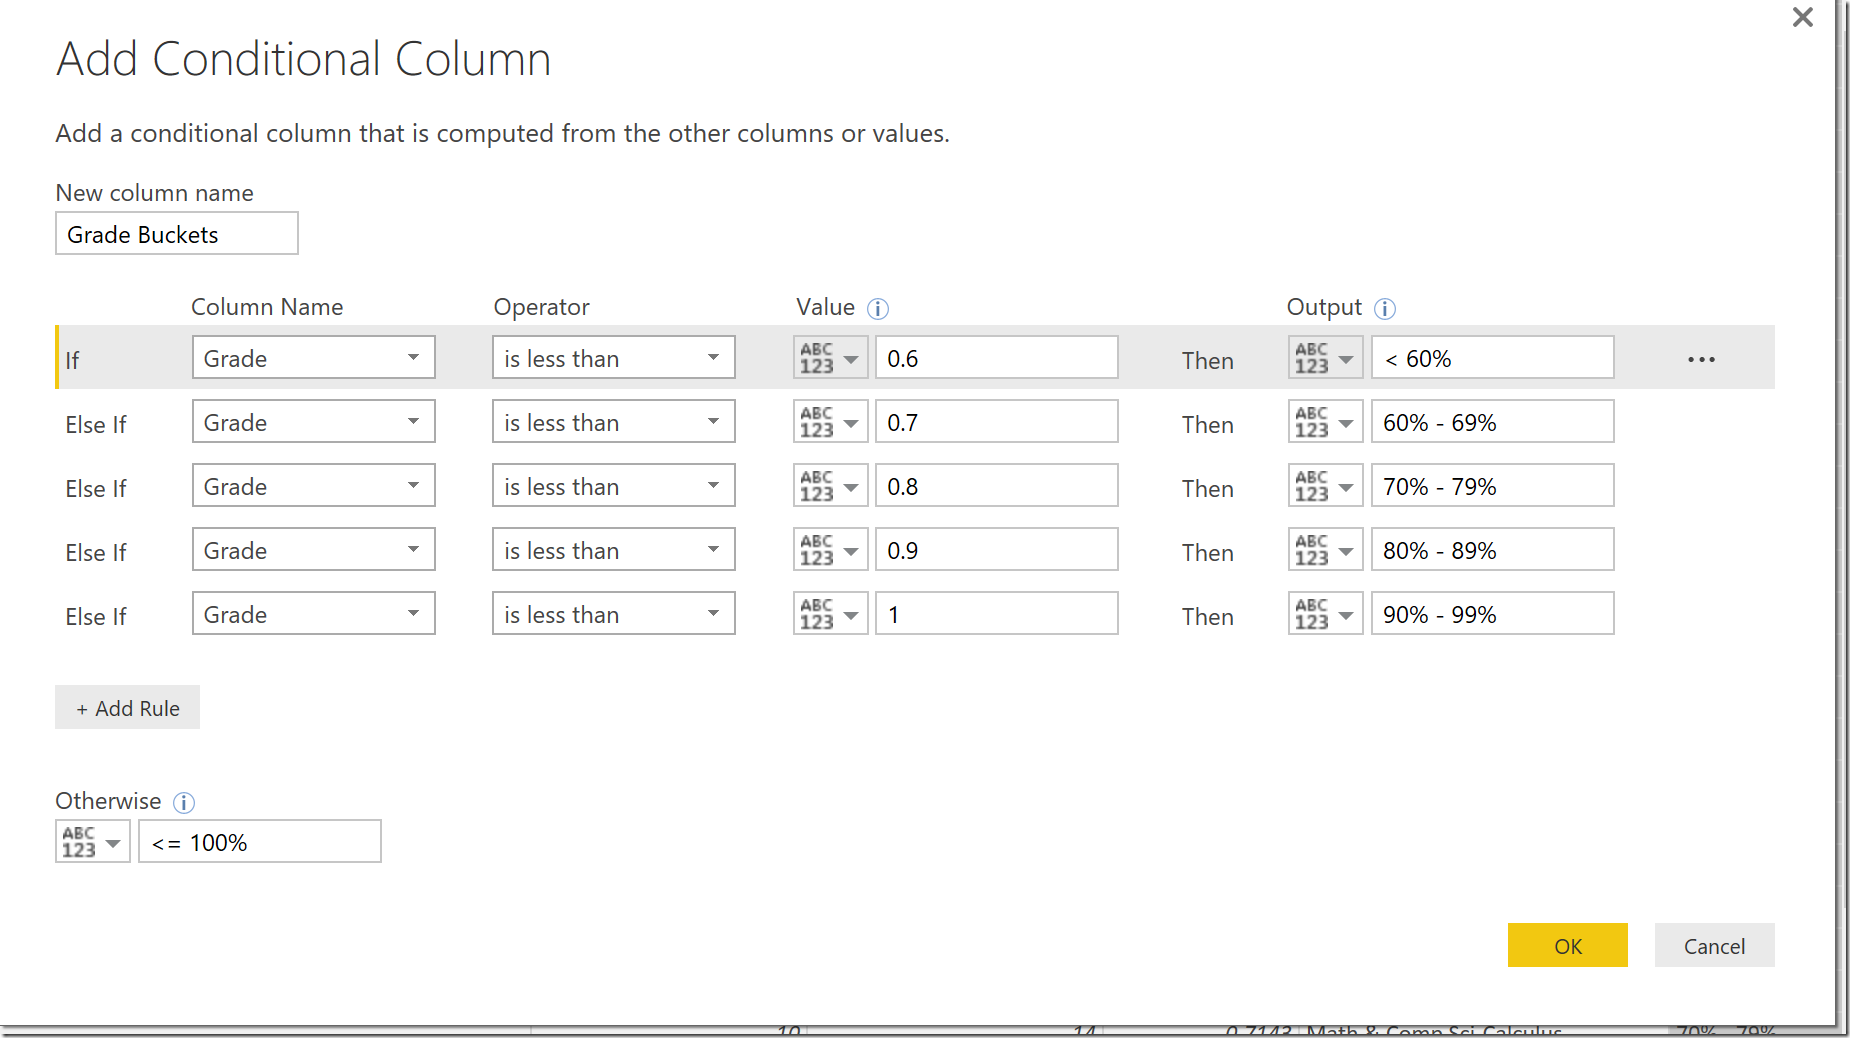The width and height of the screenshot is (1850, 1038).
Task: Open the ellipsis menu on the If row
Action: tap(1701, 360)
